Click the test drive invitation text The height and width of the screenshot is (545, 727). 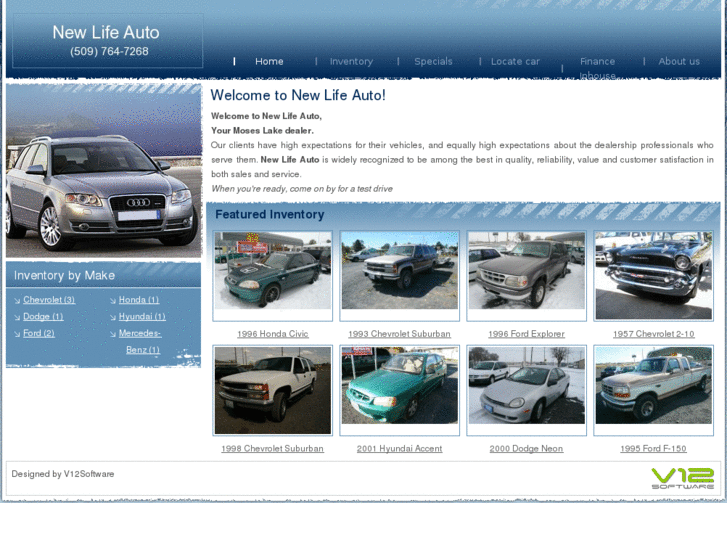coord(302,189)
